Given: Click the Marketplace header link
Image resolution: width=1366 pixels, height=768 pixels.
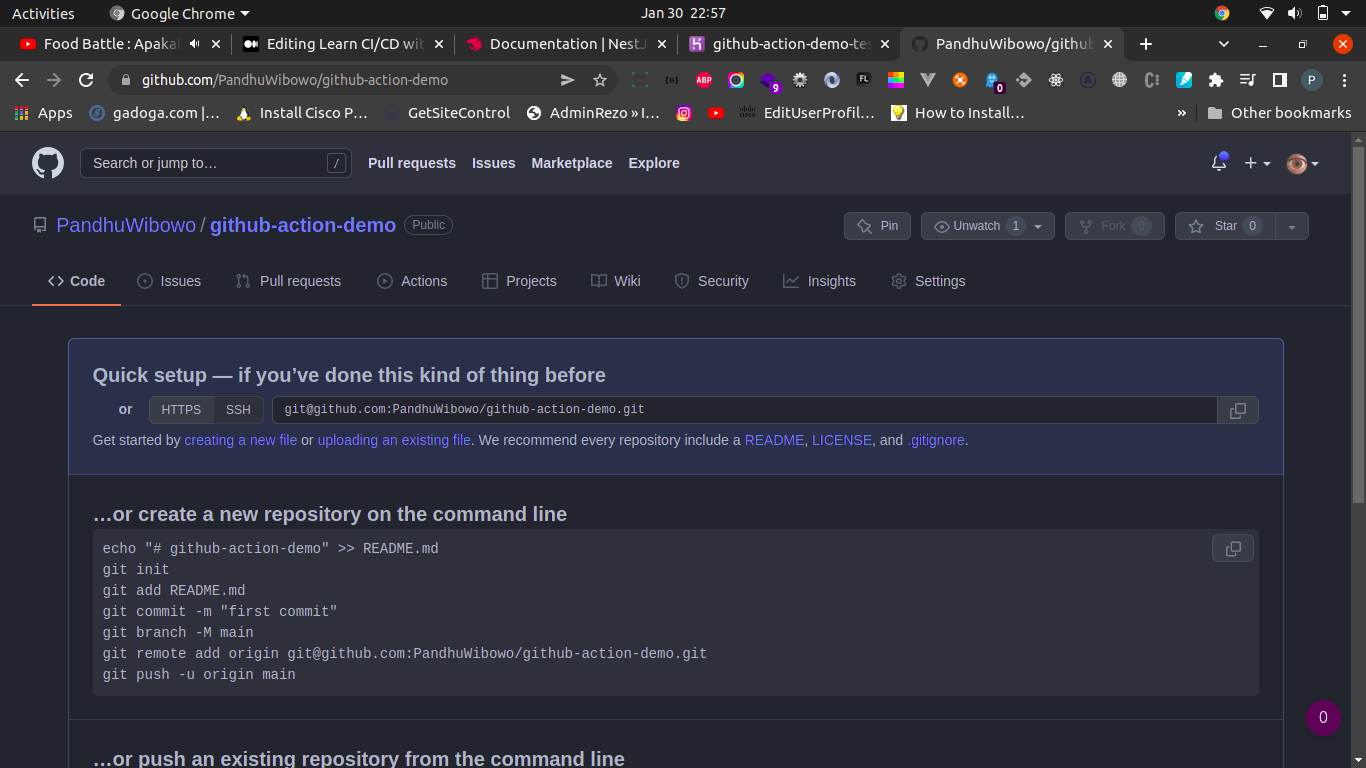Looking at the screenshot, I should point(572,163).
